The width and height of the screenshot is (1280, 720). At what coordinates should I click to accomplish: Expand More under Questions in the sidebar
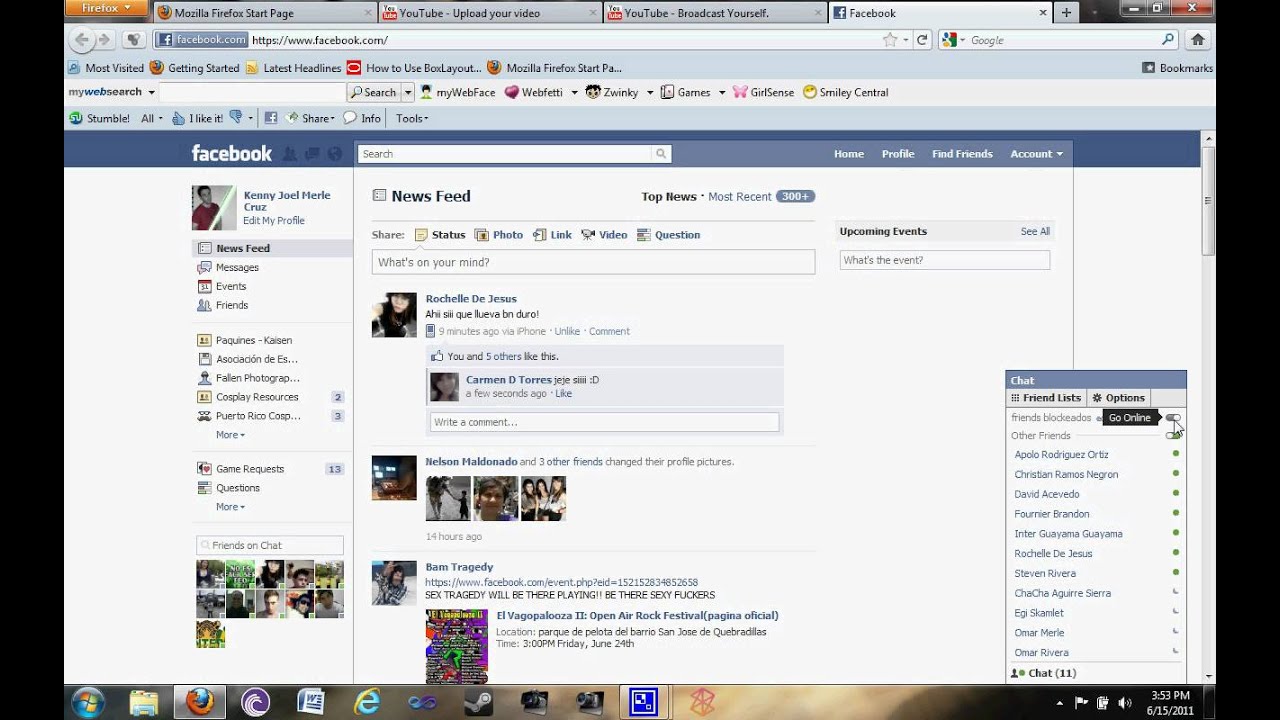230,507
